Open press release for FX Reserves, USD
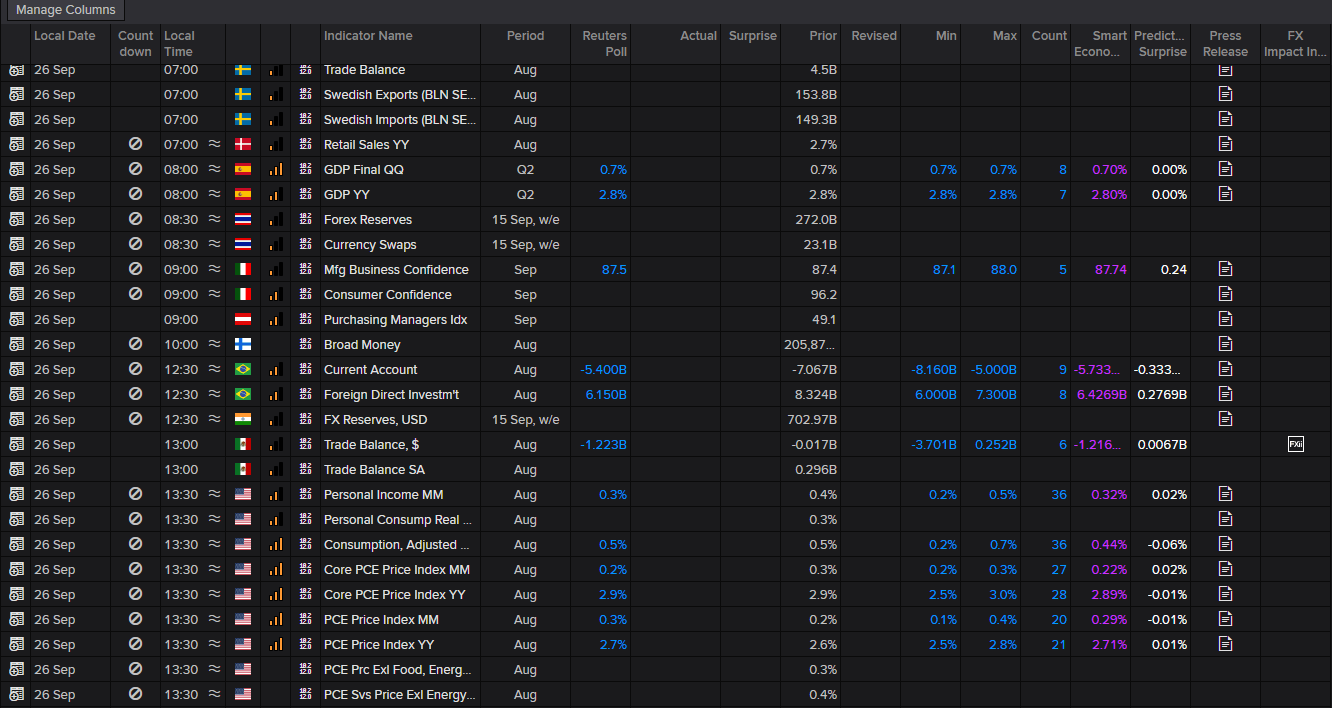 pos(1225,419)
